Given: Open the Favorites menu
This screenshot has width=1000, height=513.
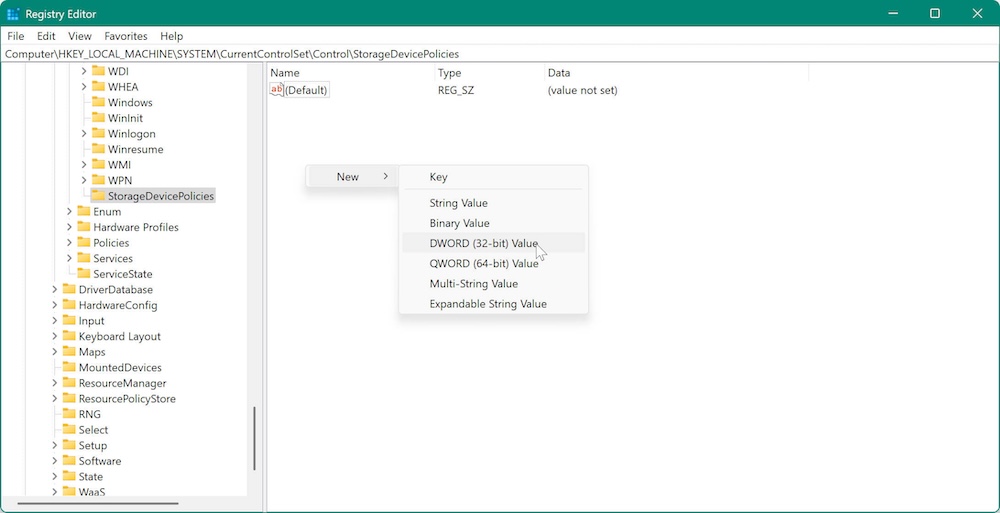Looking at the screenshot, I should tap(126, 36).
